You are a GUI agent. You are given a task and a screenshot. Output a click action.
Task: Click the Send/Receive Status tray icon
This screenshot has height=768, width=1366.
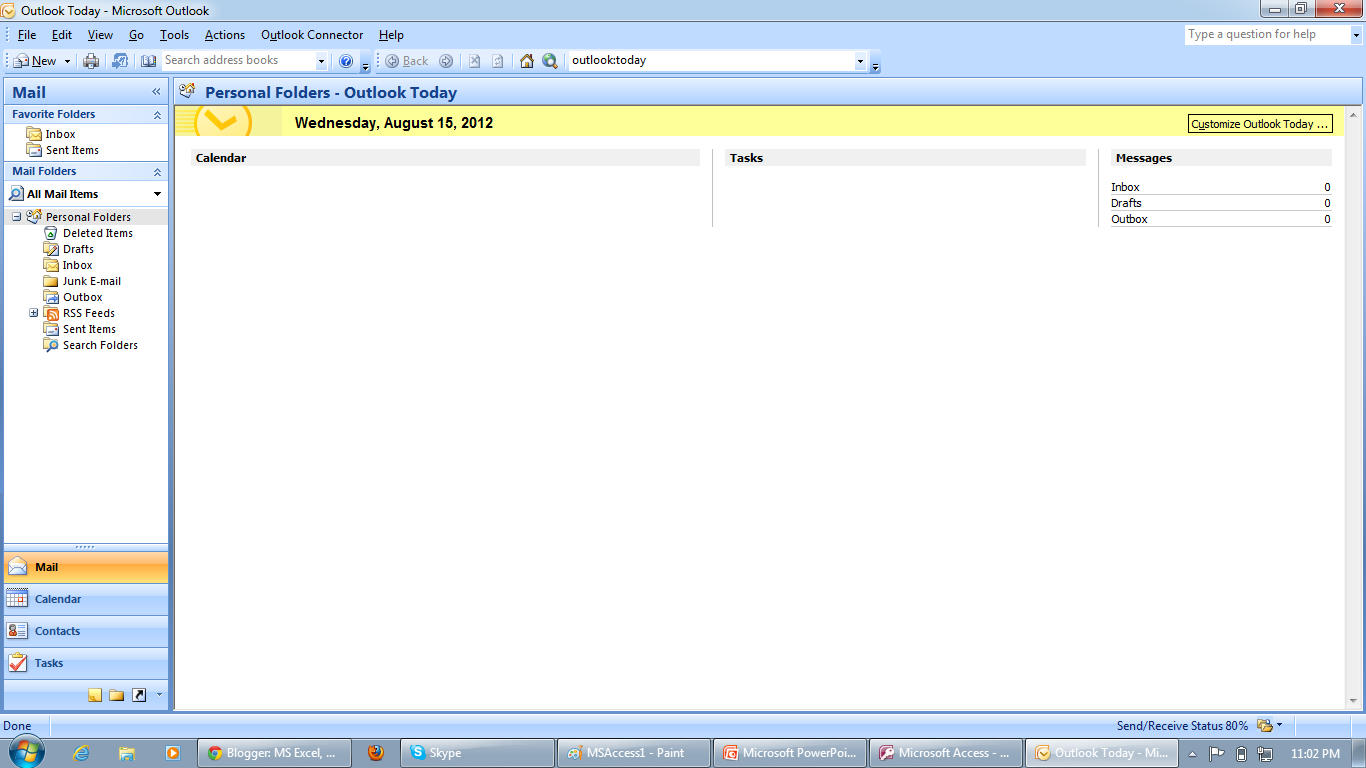pyautogui.click(x=1263, y=726)
